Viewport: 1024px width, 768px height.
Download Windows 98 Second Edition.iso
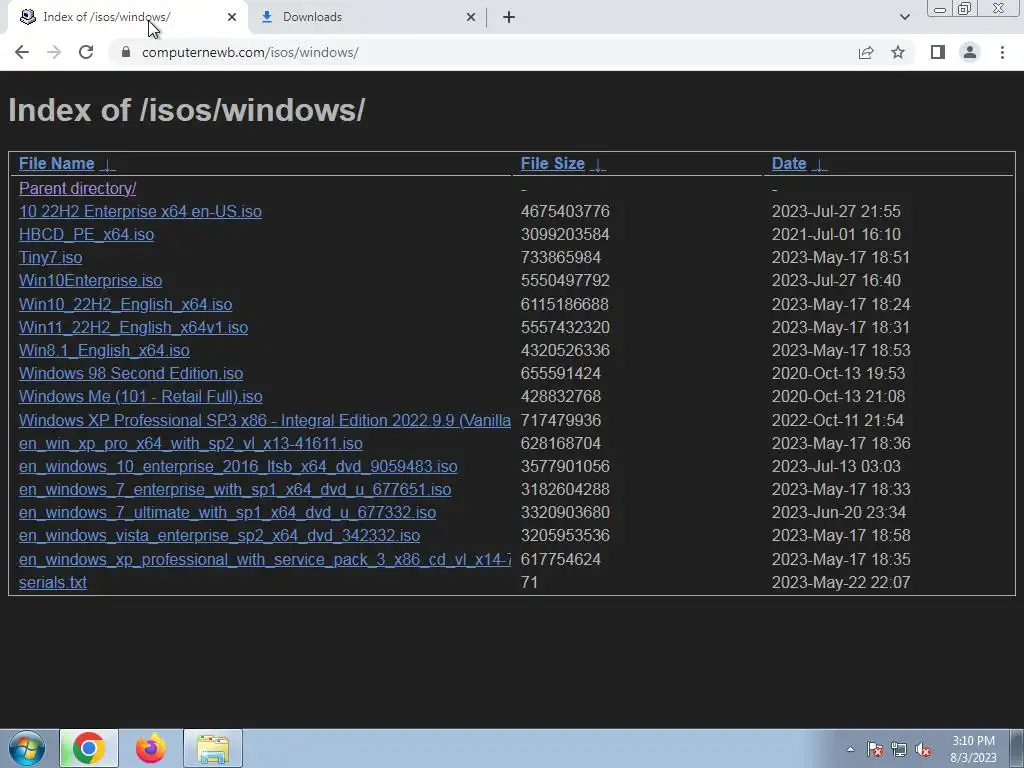tap(131, 374)
